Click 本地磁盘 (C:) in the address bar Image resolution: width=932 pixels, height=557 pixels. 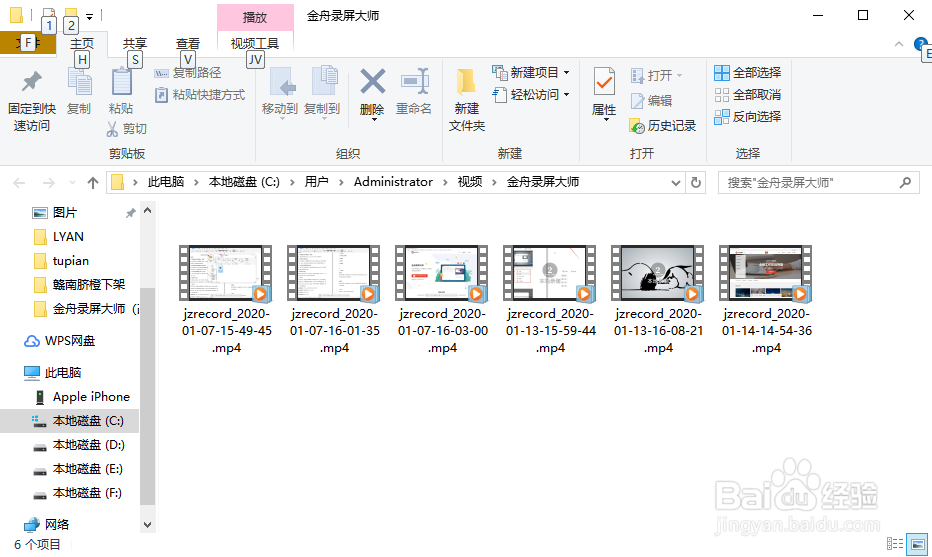click(x=244, y=182)
